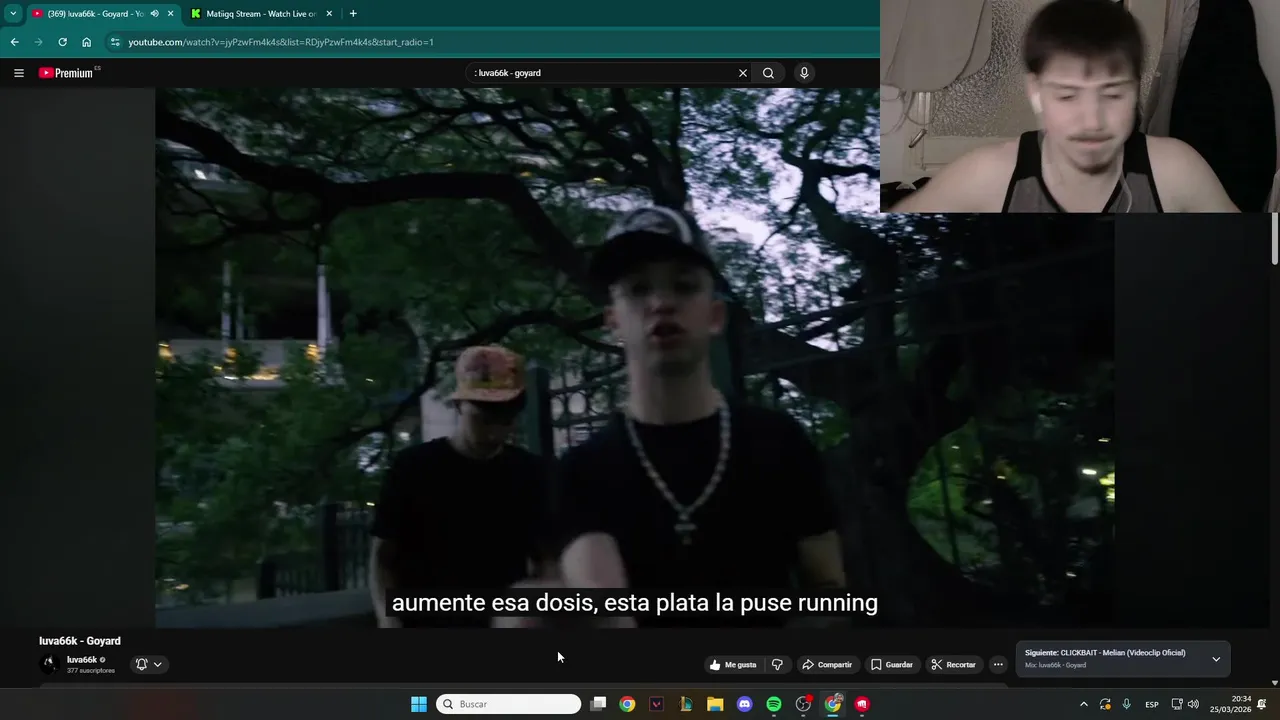Launch Chrome from the taskbar

[627, 704]
